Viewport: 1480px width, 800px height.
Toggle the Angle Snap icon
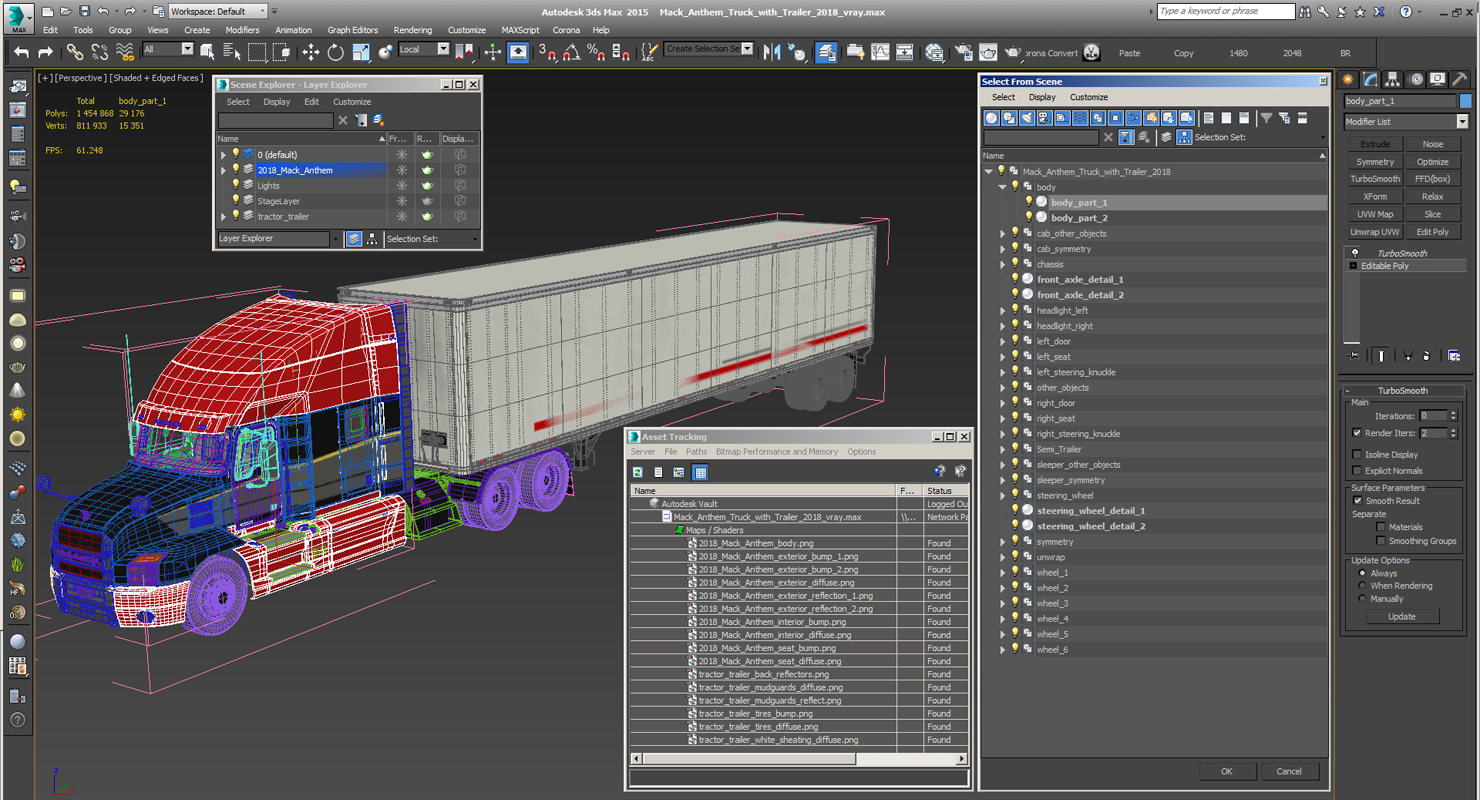[x=571, y=52]
